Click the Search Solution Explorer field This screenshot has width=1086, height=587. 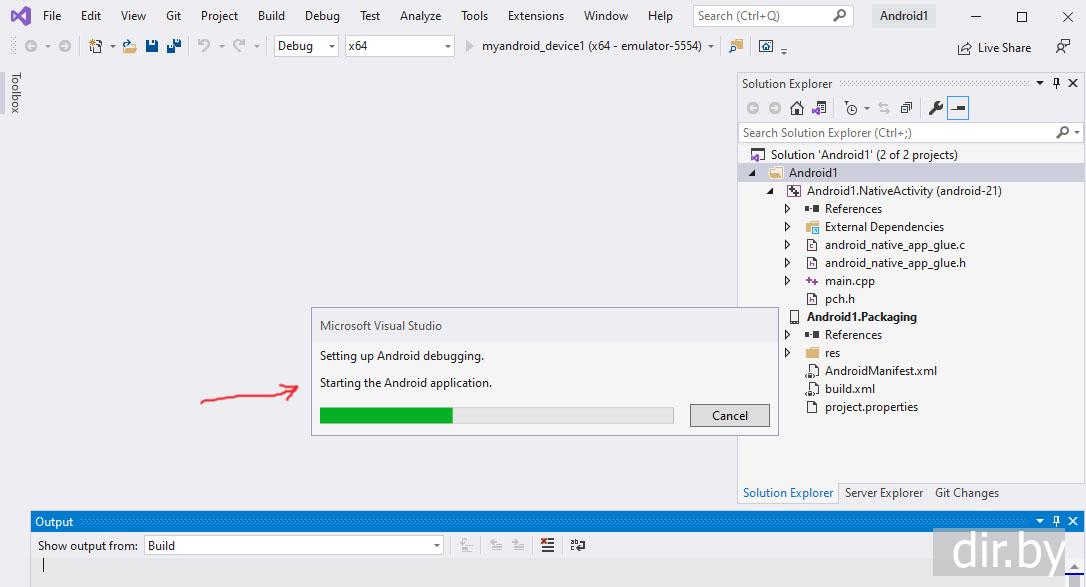point(896,132)
